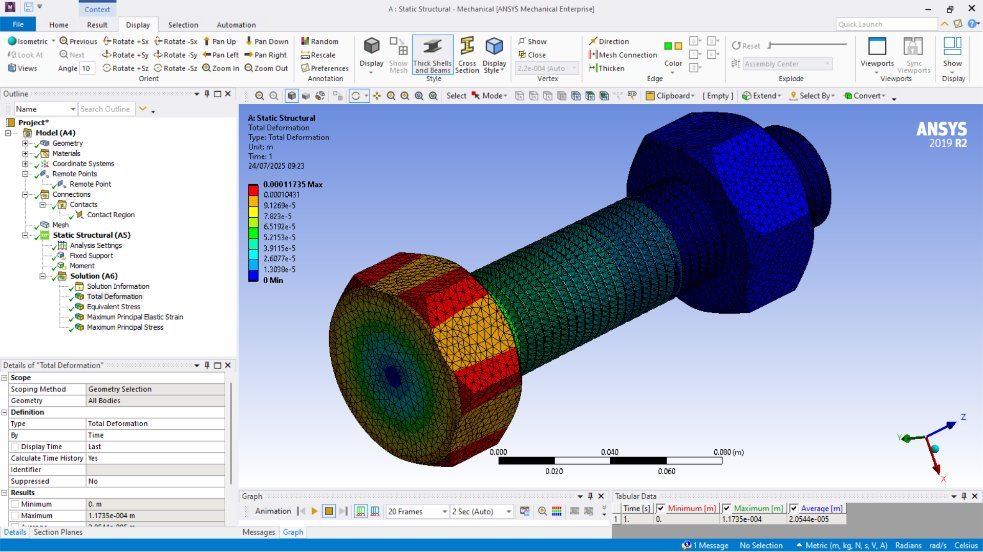
Task: Check the Minimum result checkbox in Details
Action: (x=14, y=504)
